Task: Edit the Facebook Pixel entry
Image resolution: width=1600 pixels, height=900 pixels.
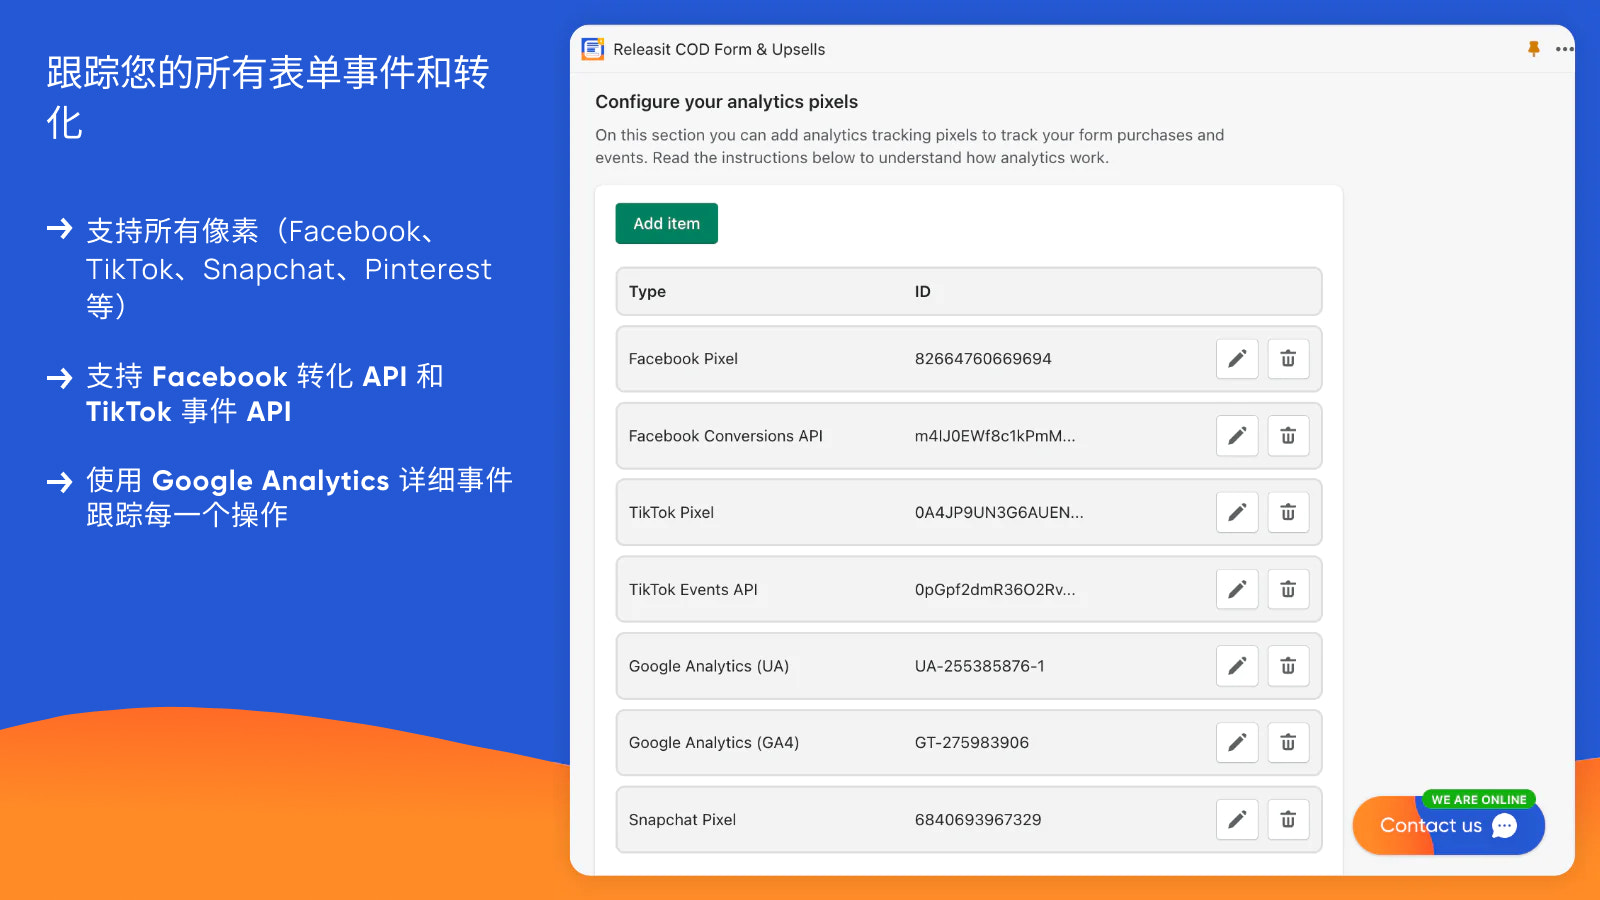Action: point(1237,359)
